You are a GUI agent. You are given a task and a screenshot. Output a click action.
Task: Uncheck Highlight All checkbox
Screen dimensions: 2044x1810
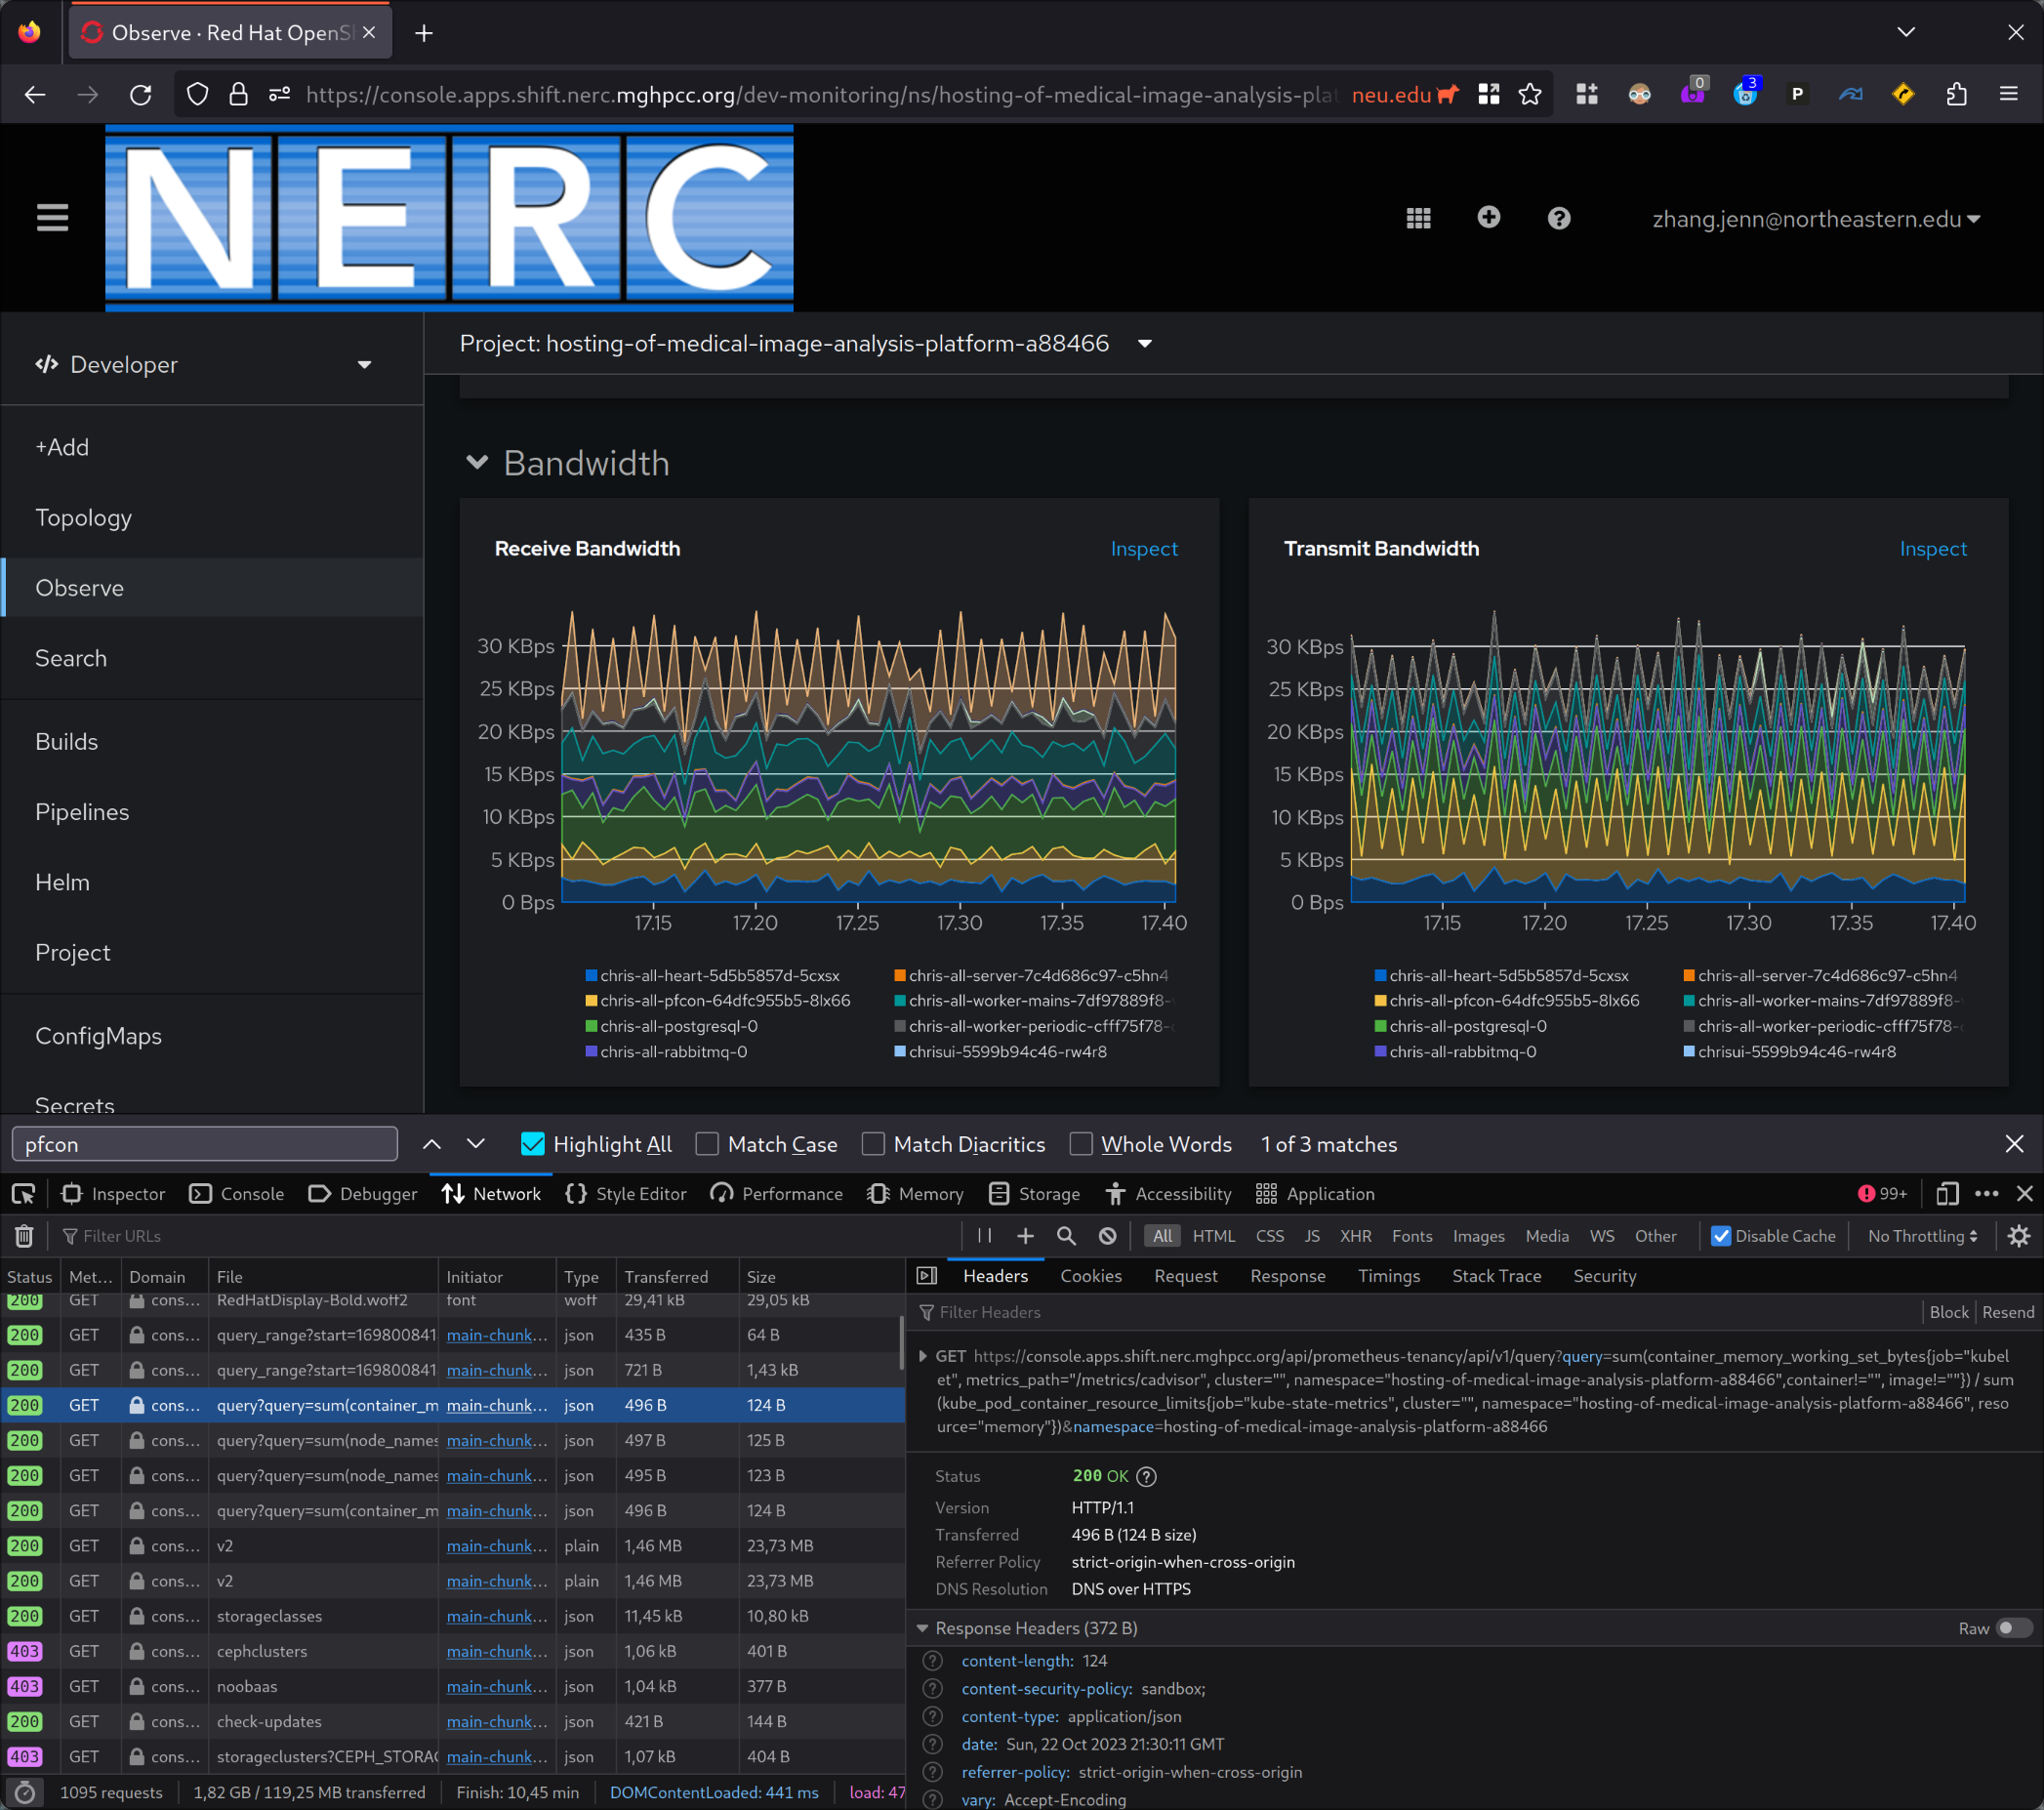[x=533, y=1144]
